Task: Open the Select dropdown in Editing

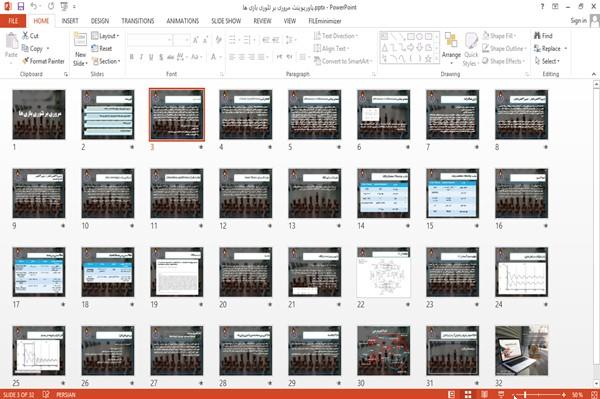Action: pyautogui.click(x=547, y=61)
